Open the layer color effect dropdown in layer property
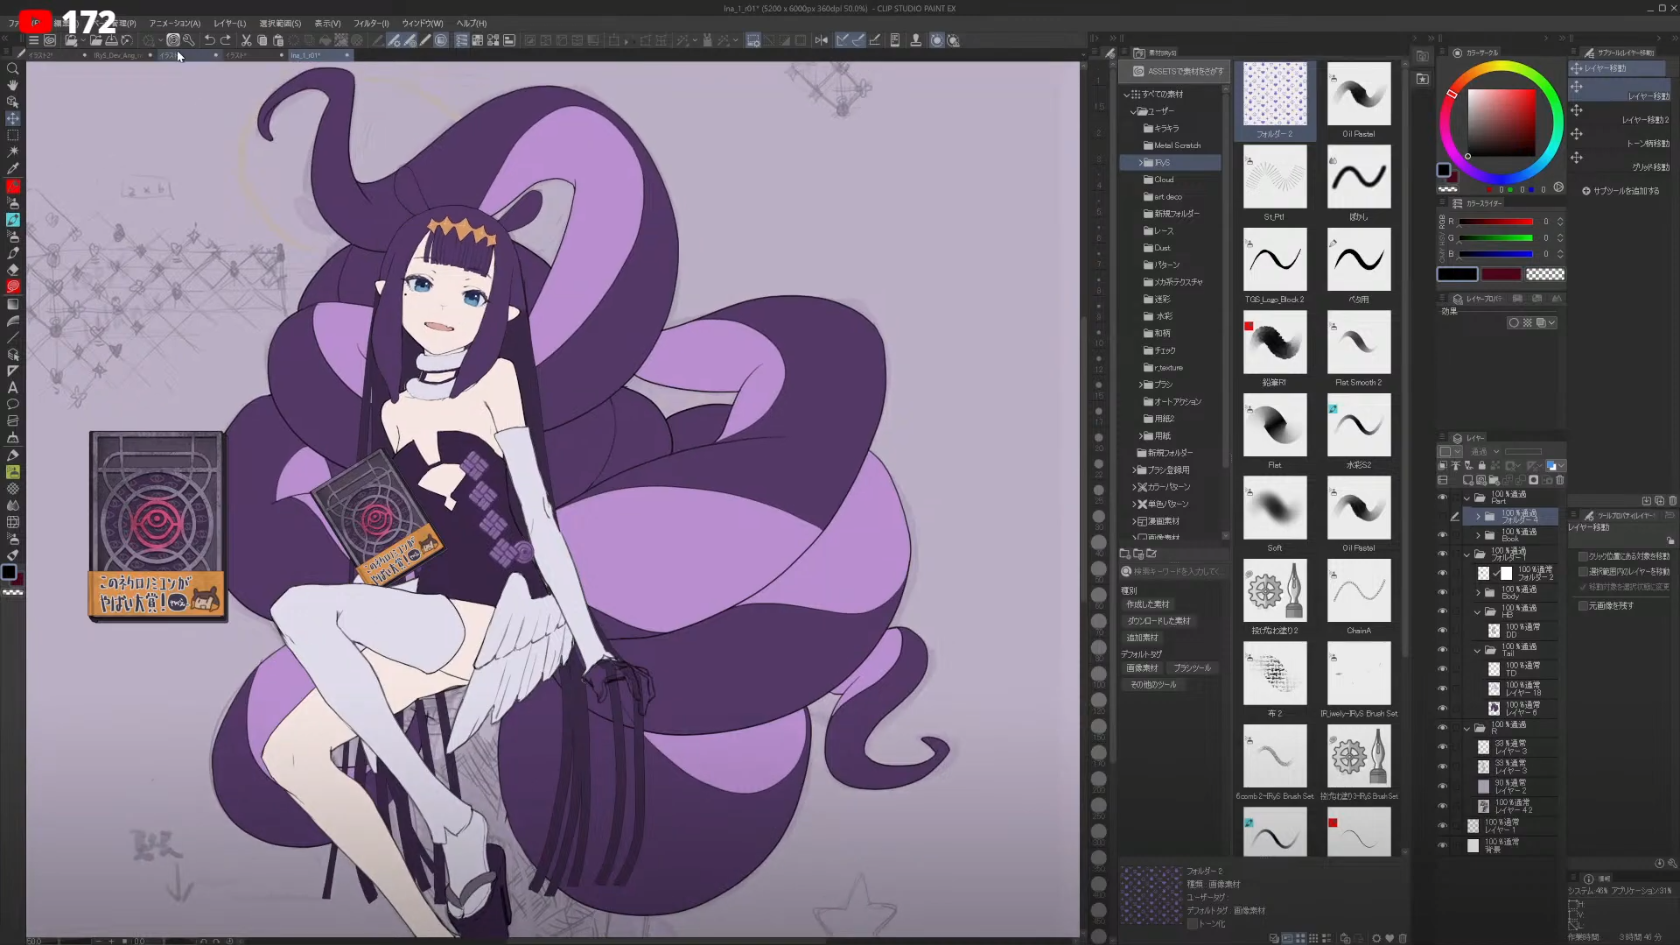The height and width of the screenshot is (945, 1680). pos(1552,323)
